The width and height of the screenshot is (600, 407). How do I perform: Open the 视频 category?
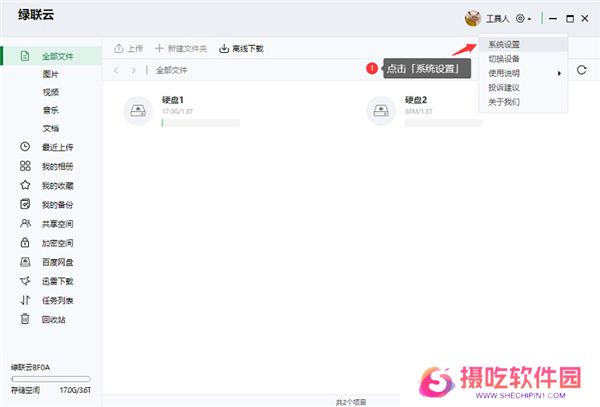tap(51, 92)
